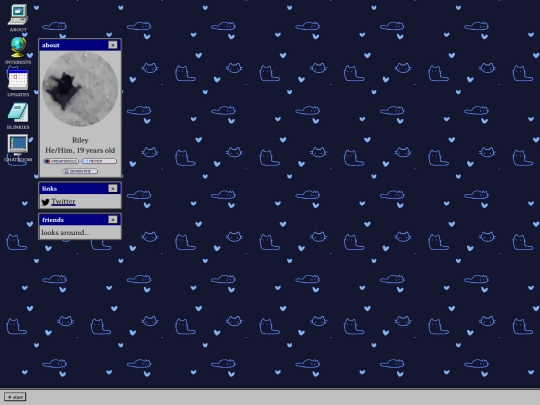The width and height of the screenshot is (540, 405).
Task: Click the light blue pill badge
Action: point(99,161)
